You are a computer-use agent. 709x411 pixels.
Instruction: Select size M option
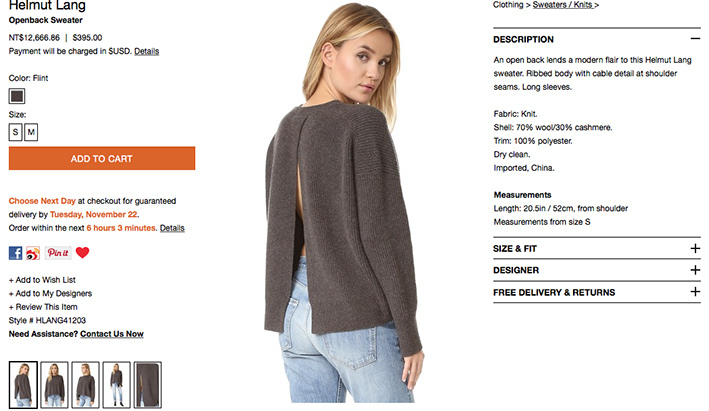[x=31, y=132]
